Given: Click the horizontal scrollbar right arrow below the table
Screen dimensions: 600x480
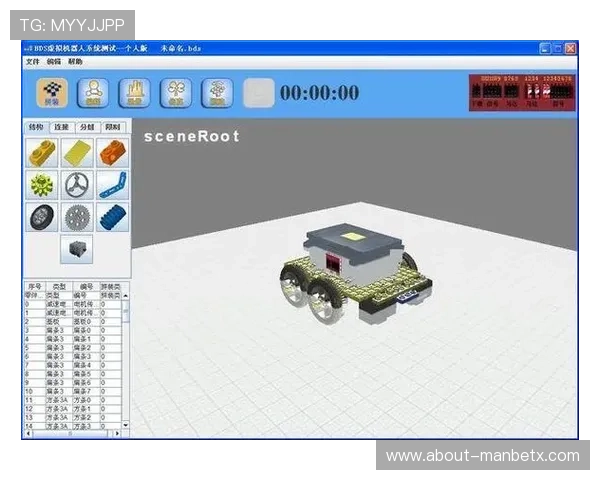Looking at the screenshot, I should click(118, 433).
